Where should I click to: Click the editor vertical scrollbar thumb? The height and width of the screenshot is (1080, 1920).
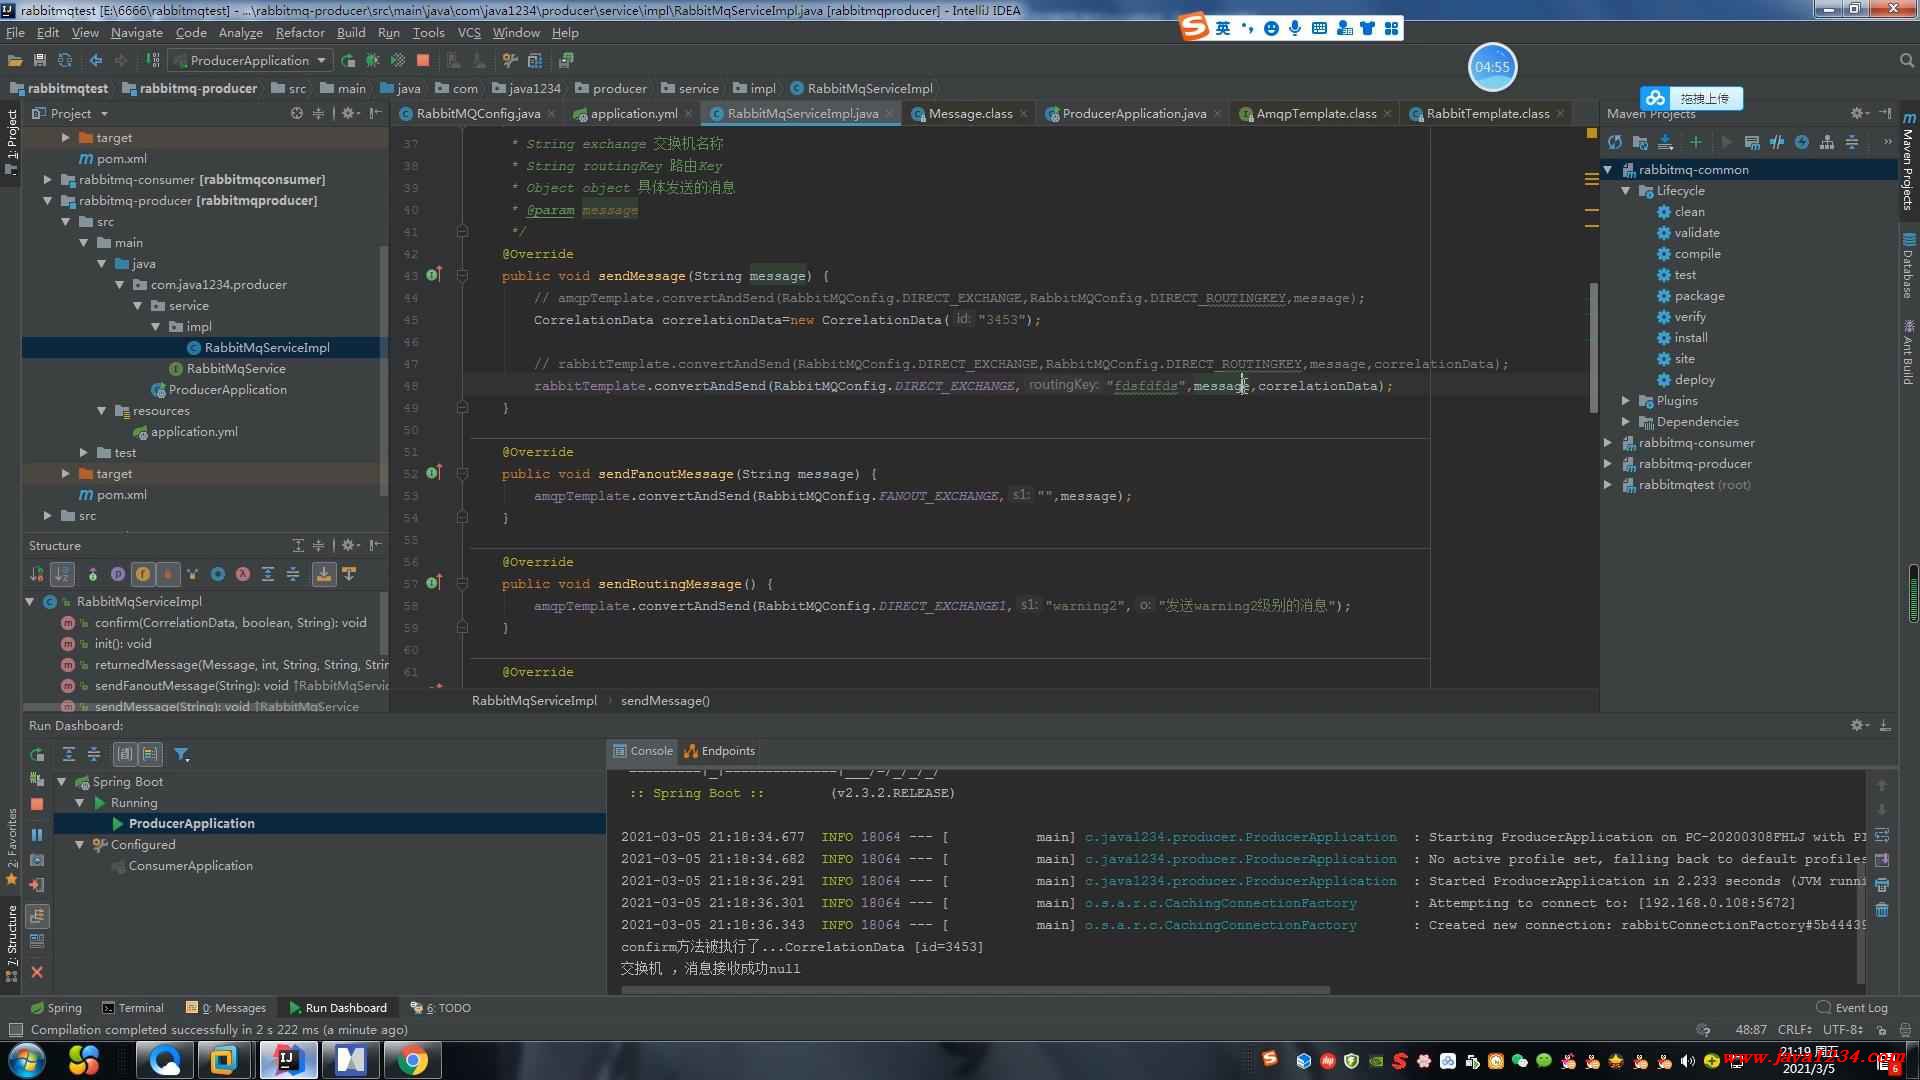click(1593, 347)
